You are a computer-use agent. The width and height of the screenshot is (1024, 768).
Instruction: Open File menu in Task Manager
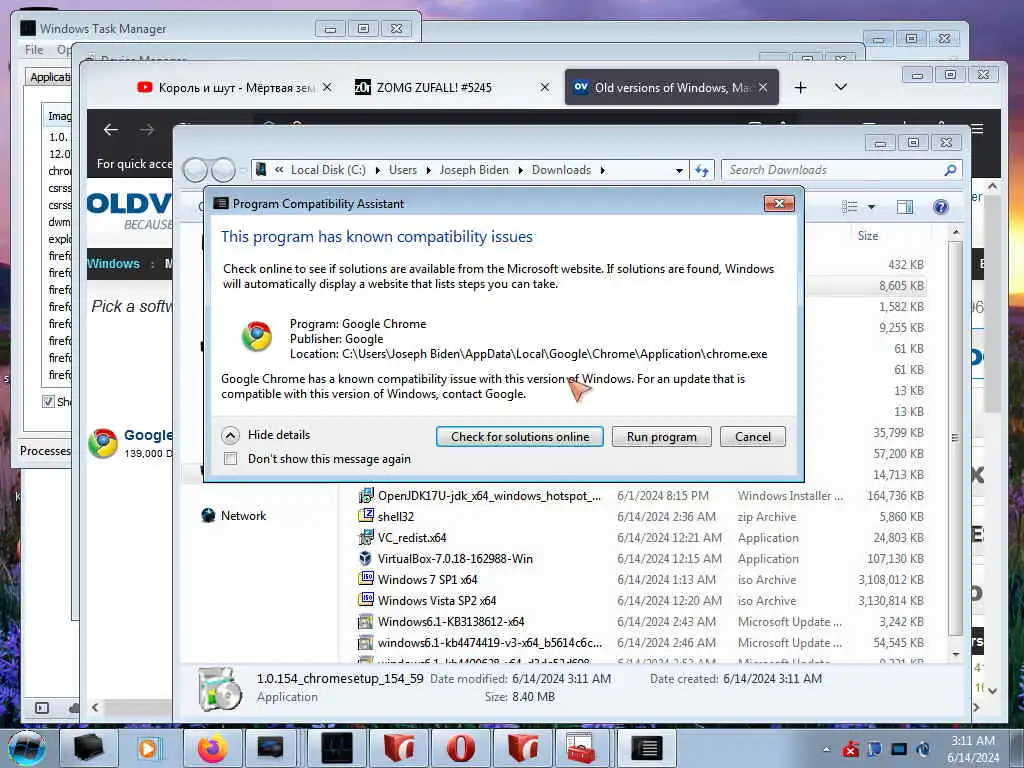tap(34, 50)
